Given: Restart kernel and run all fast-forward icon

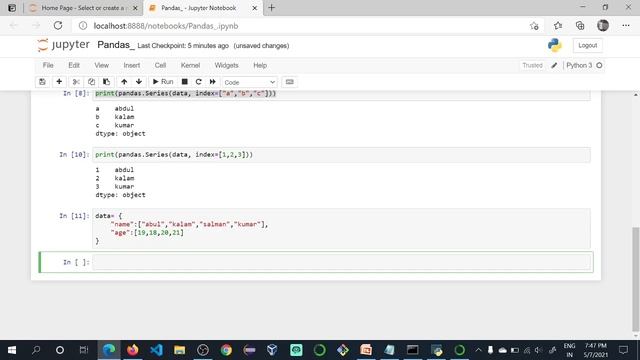Looking at the screenshot, I should (x=213, y=82).
